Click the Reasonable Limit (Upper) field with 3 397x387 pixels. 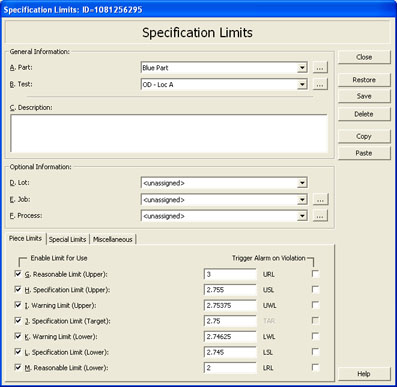230,274
